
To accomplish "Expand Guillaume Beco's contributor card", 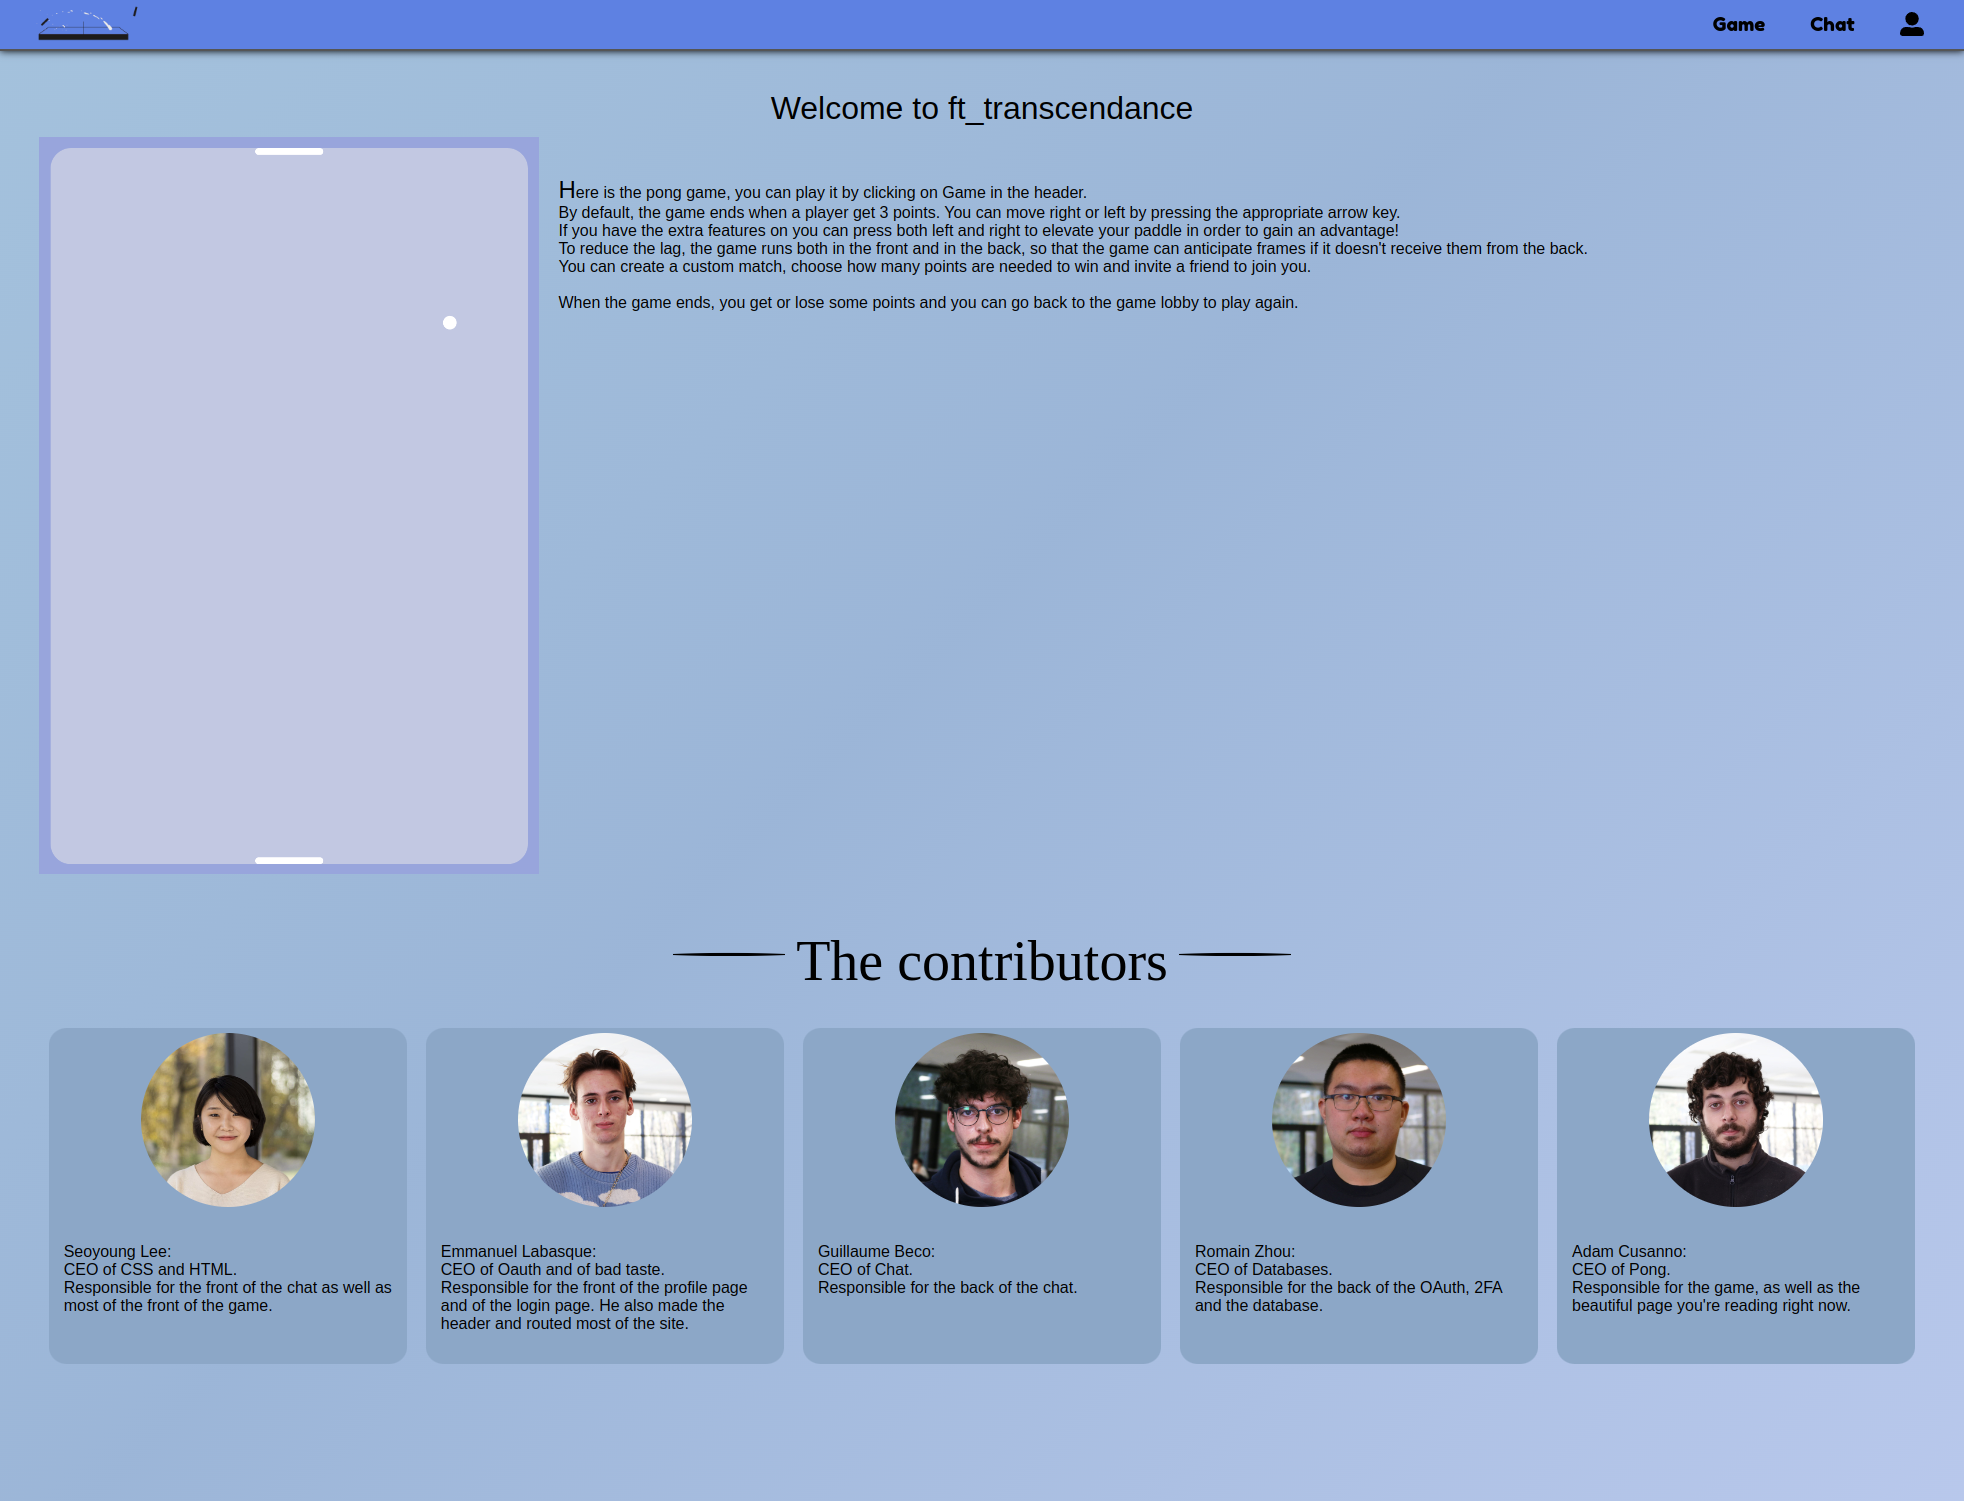I will click(982, 1195).
